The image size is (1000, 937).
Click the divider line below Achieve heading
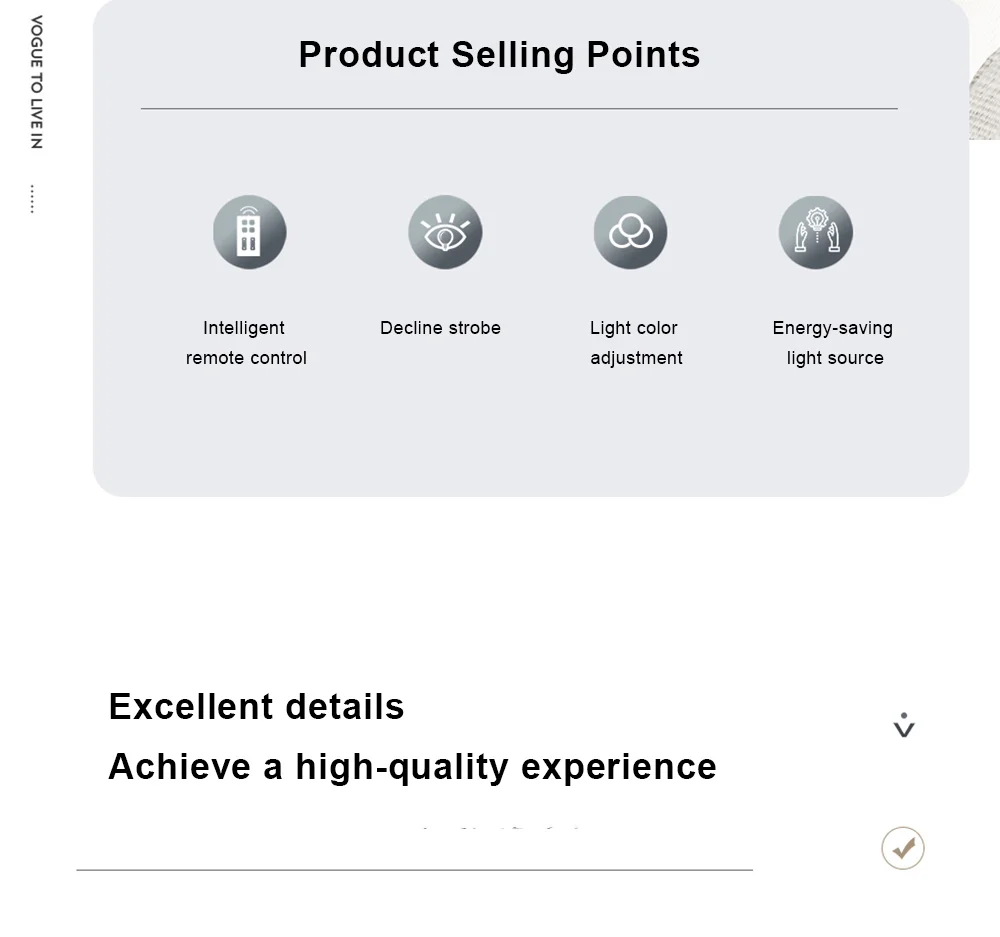click(415, 869)
